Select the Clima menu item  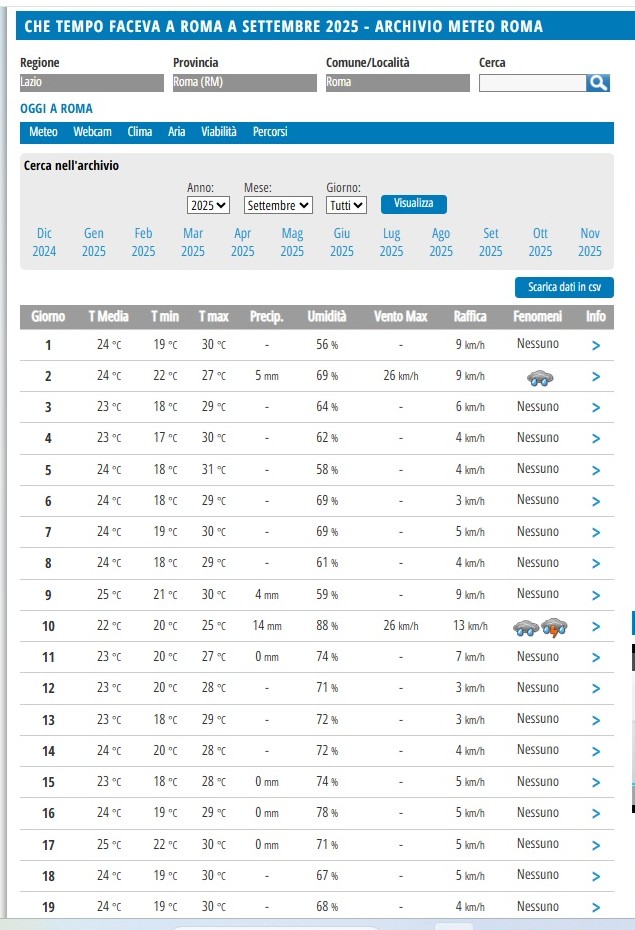click(140, 132)
